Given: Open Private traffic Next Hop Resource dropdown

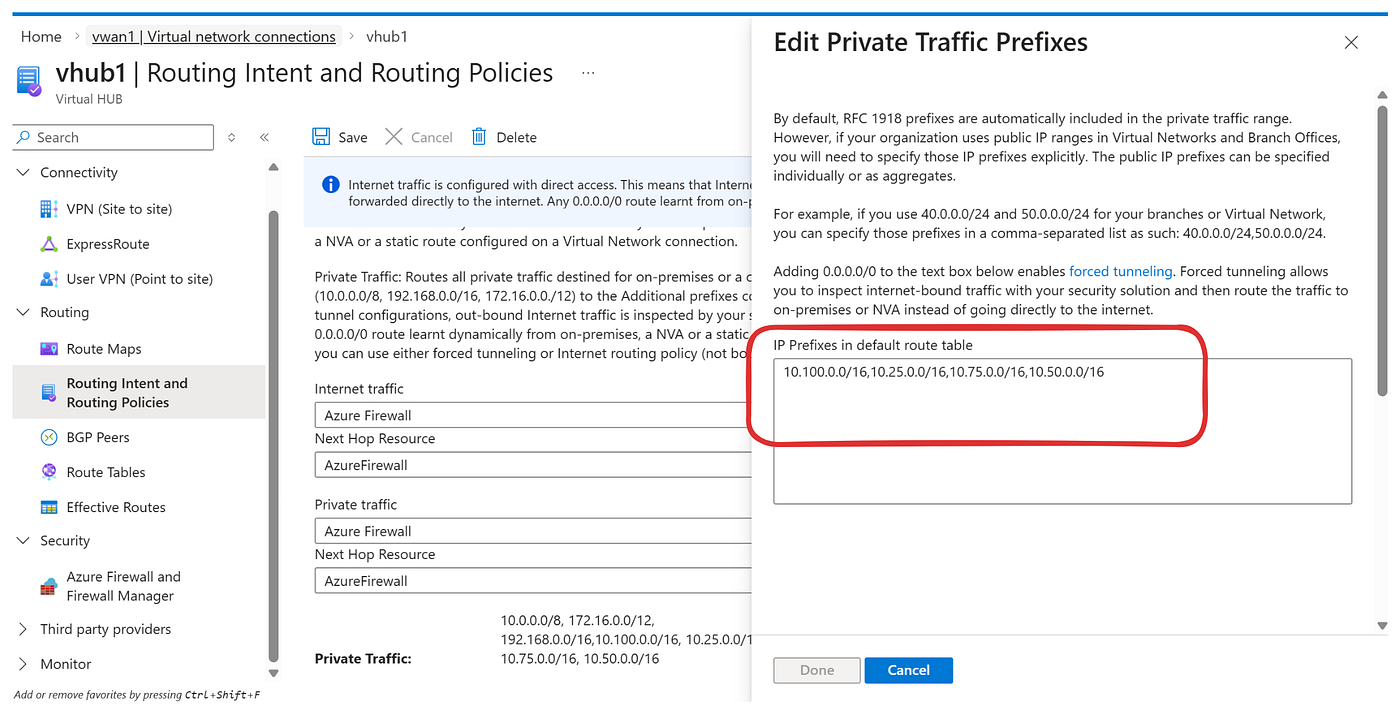Looking at the screenshot, I should pos(533,581).
